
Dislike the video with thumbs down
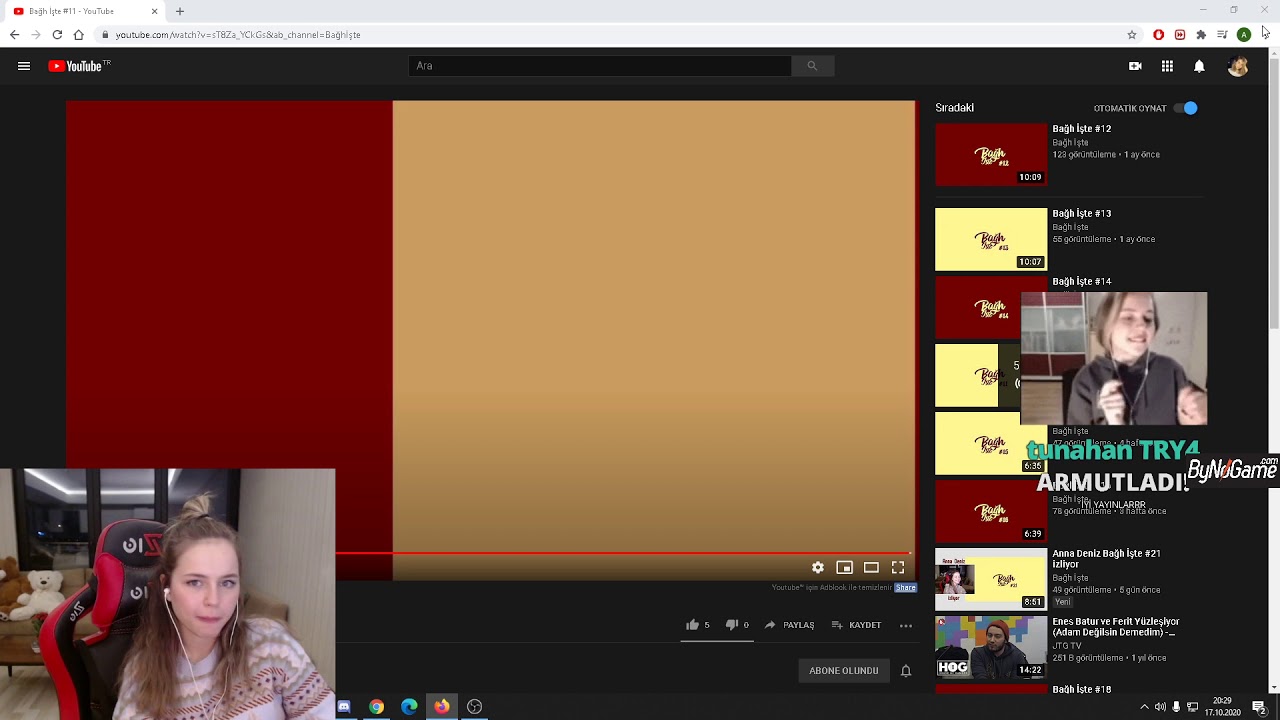pos(731,625)
